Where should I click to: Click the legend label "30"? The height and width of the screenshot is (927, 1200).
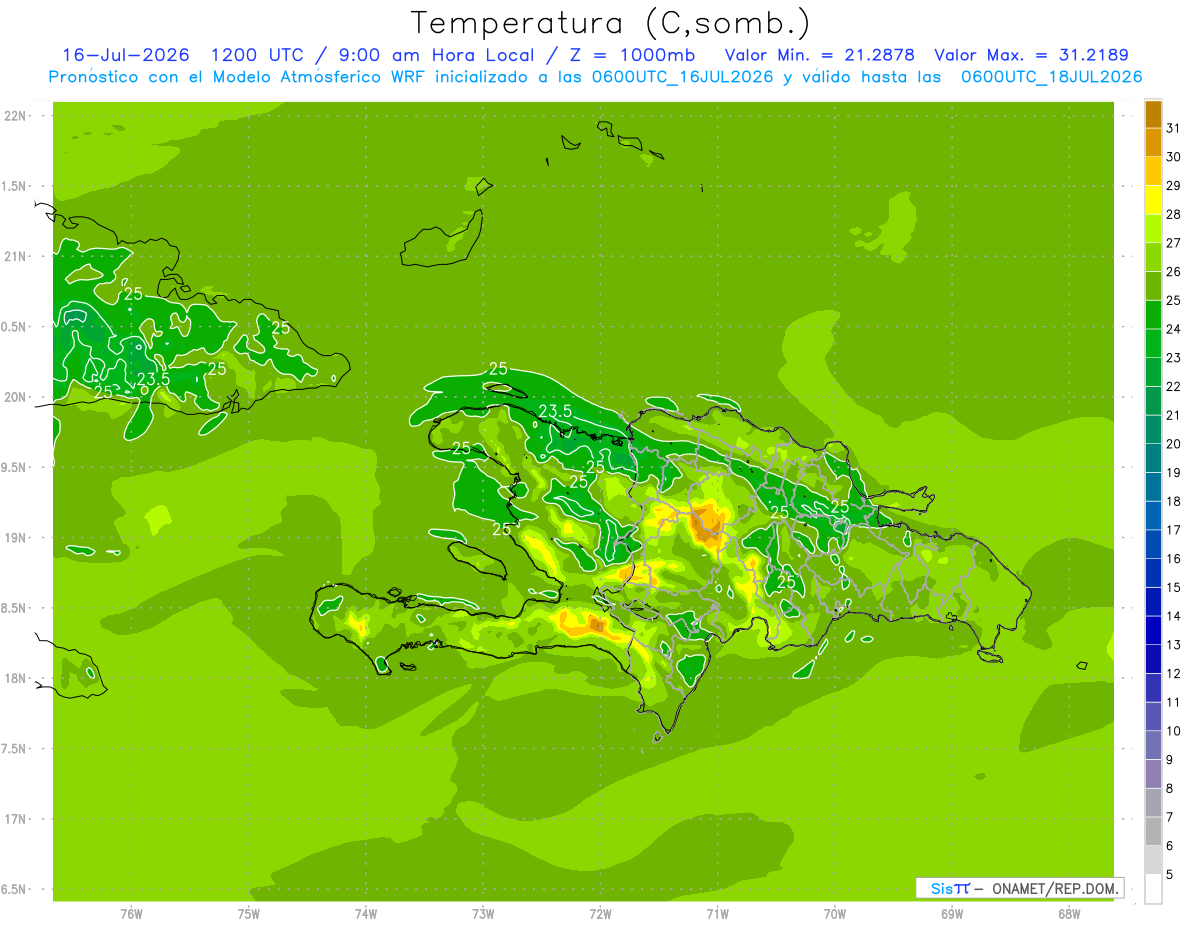coord(1174,157)
